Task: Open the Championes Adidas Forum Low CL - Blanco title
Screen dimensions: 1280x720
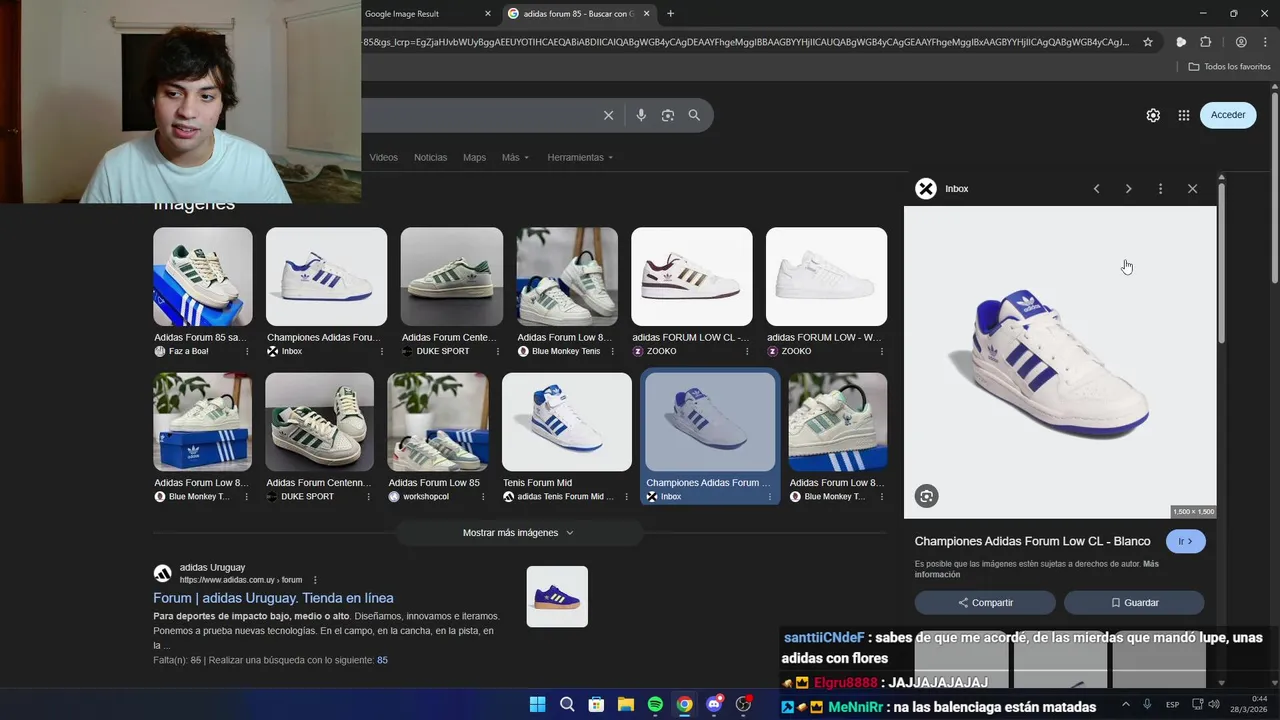Action: (x=1033, y=541)
